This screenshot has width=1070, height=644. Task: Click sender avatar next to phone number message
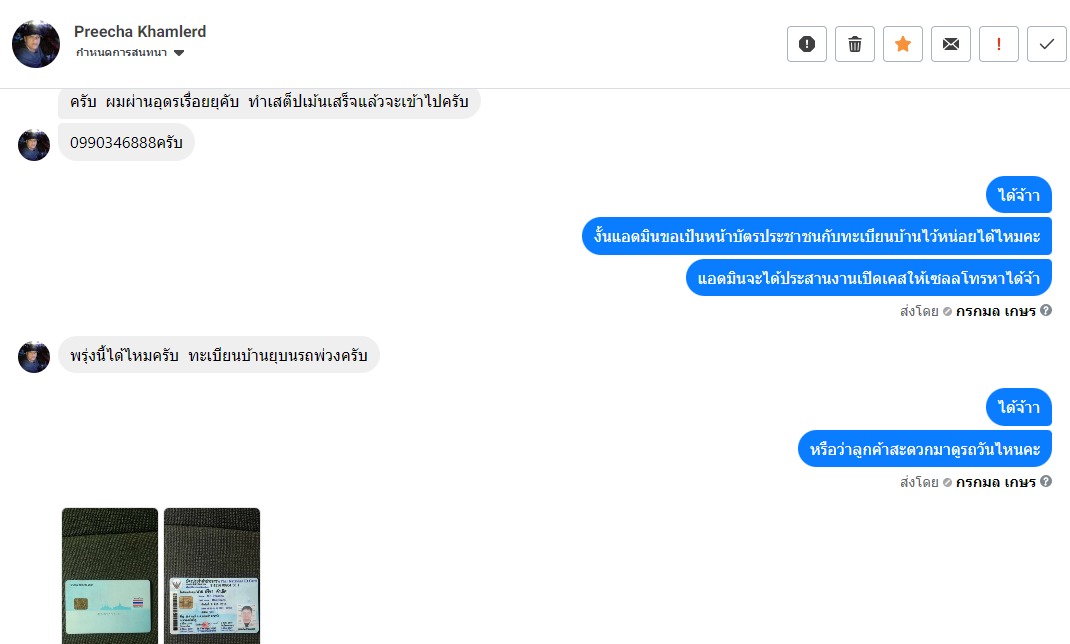click(34, 145)
